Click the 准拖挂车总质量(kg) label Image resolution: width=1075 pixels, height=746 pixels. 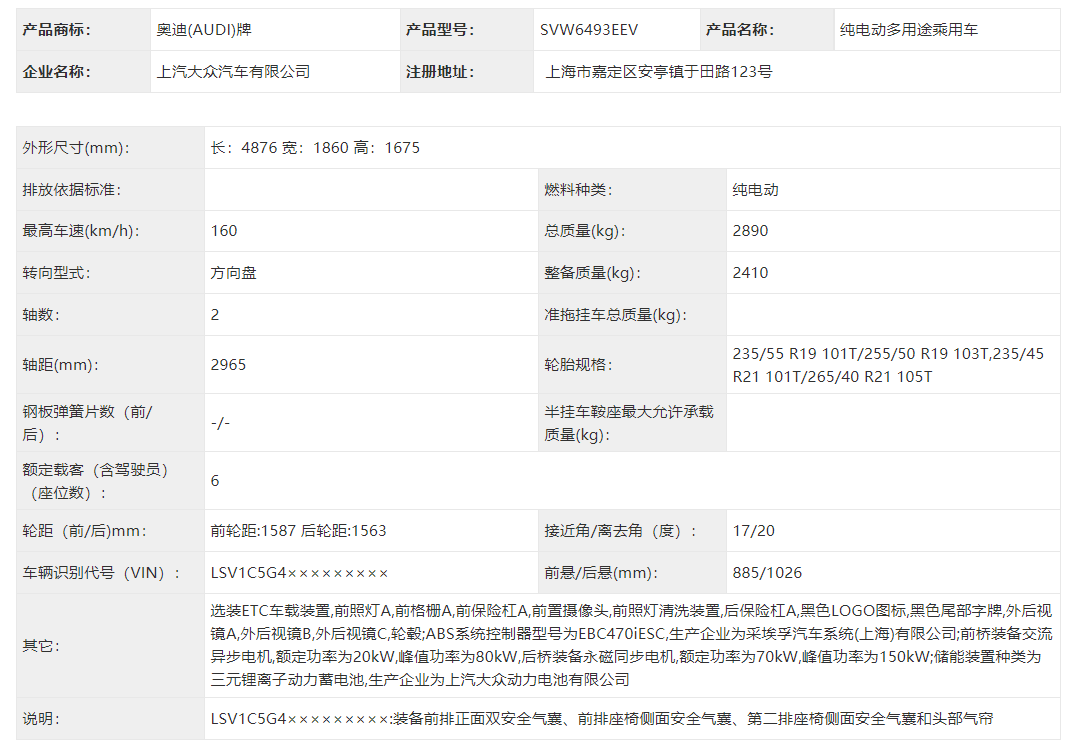tap(615, 315)
